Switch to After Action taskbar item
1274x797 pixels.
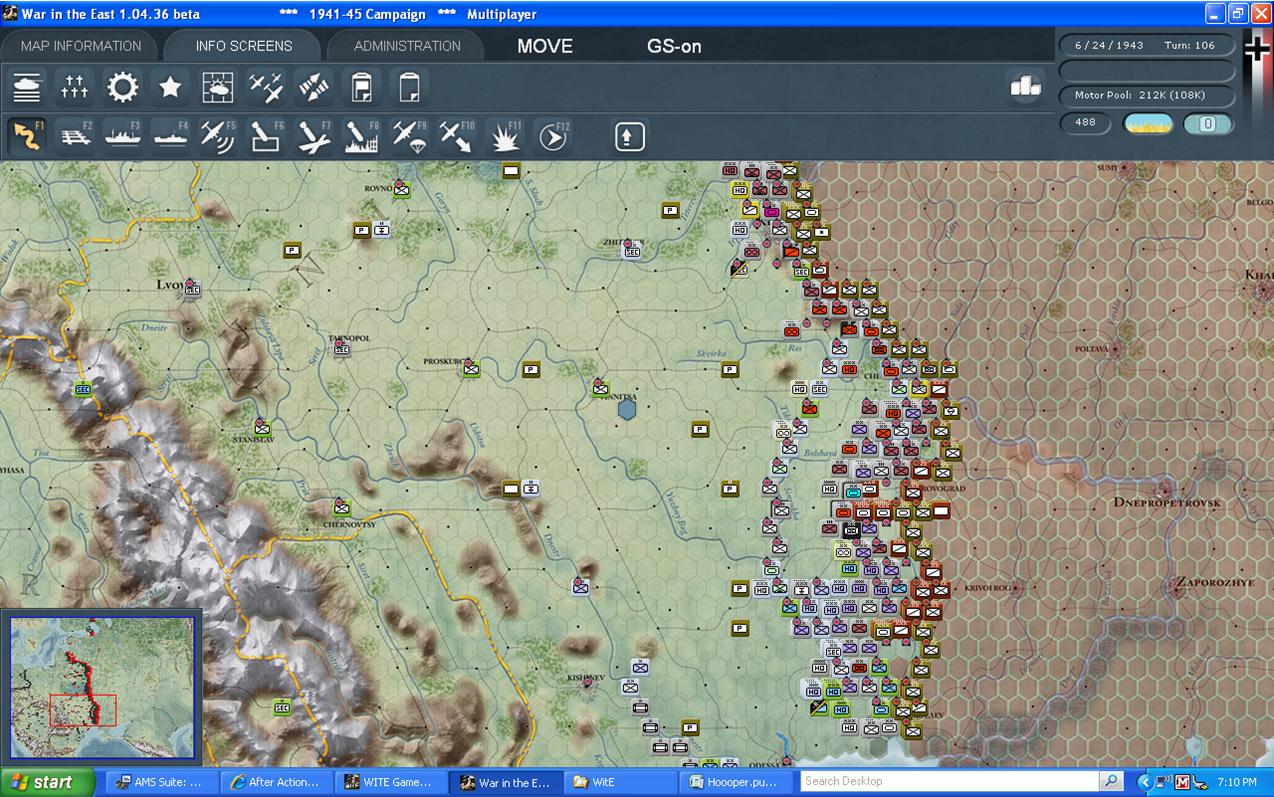[274, 782]
